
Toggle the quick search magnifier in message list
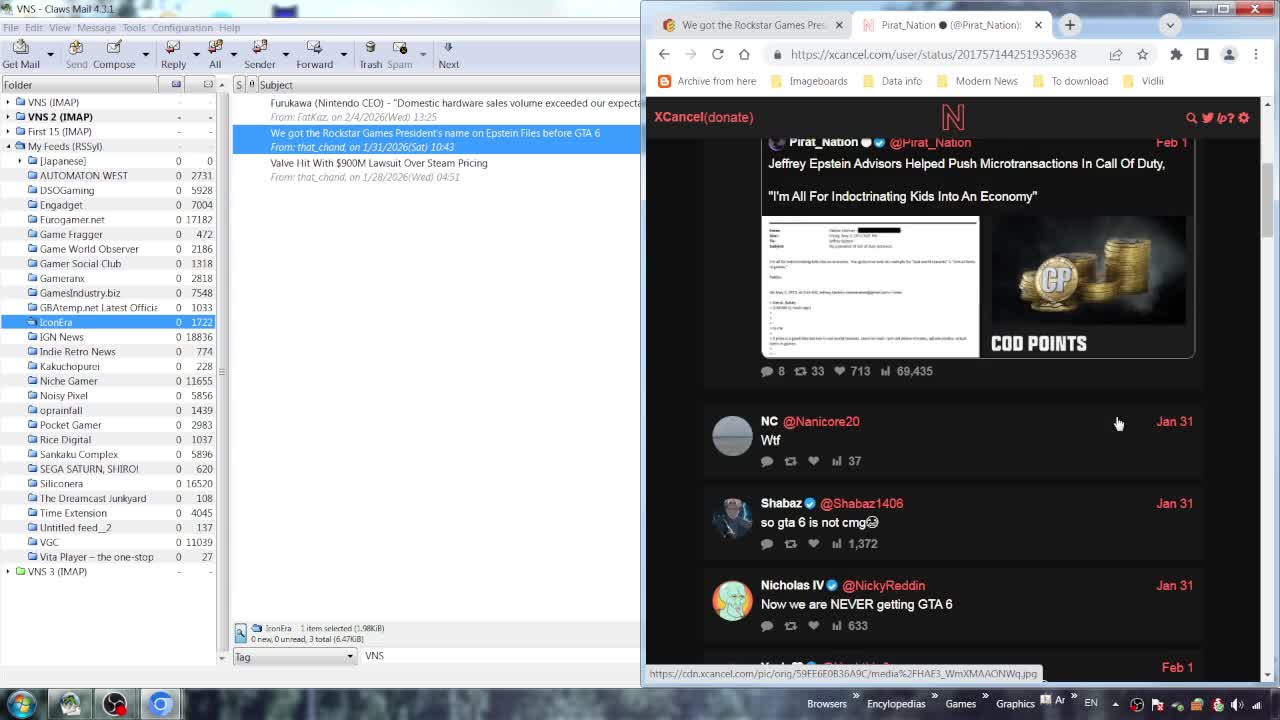point(241,632)
